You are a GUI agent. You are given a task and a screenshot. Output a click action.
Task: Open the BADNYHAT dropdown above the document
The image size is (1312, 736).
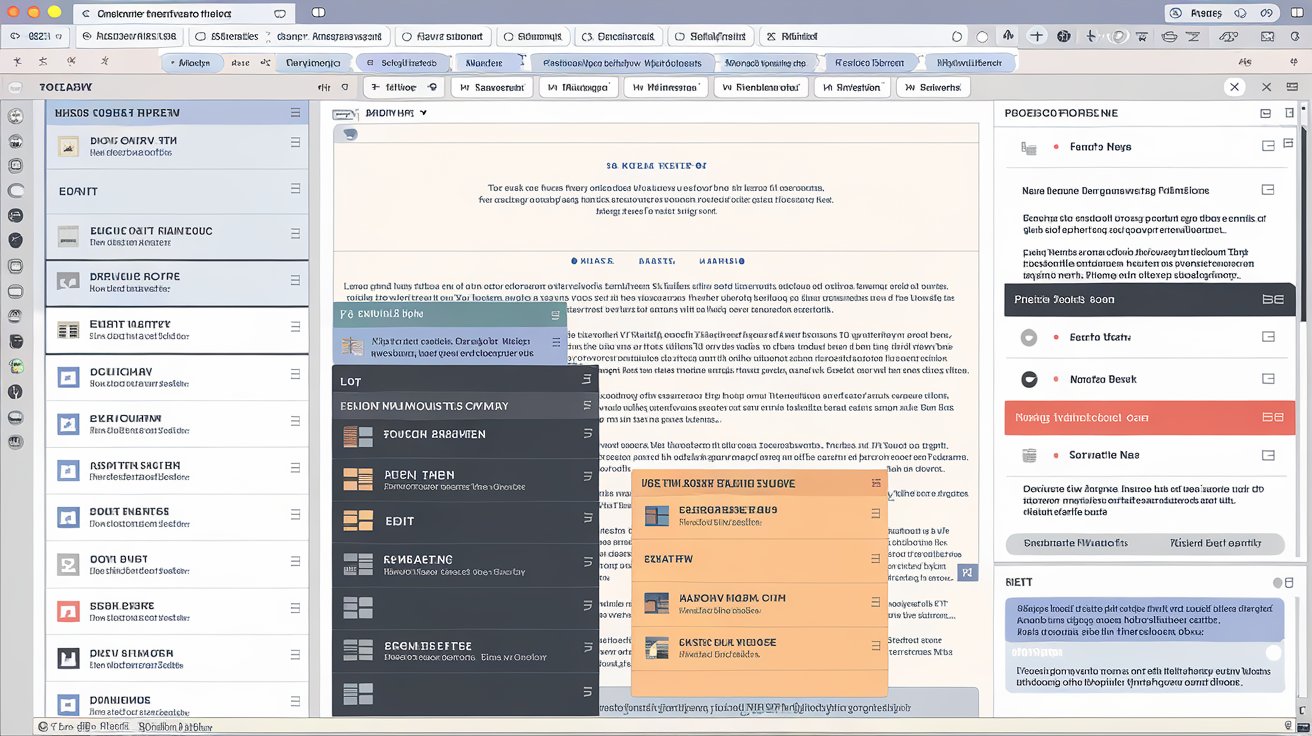[x=396, y=113]
